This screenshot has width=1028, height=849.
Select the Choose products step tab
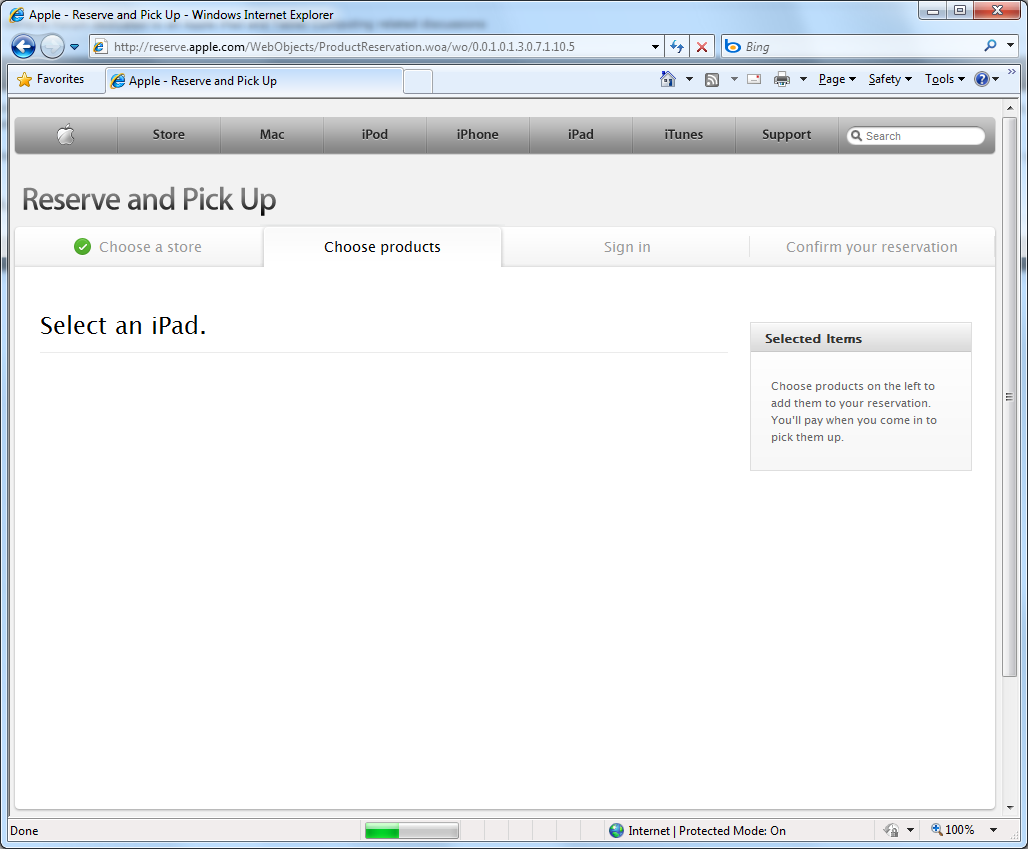point(382,247)
